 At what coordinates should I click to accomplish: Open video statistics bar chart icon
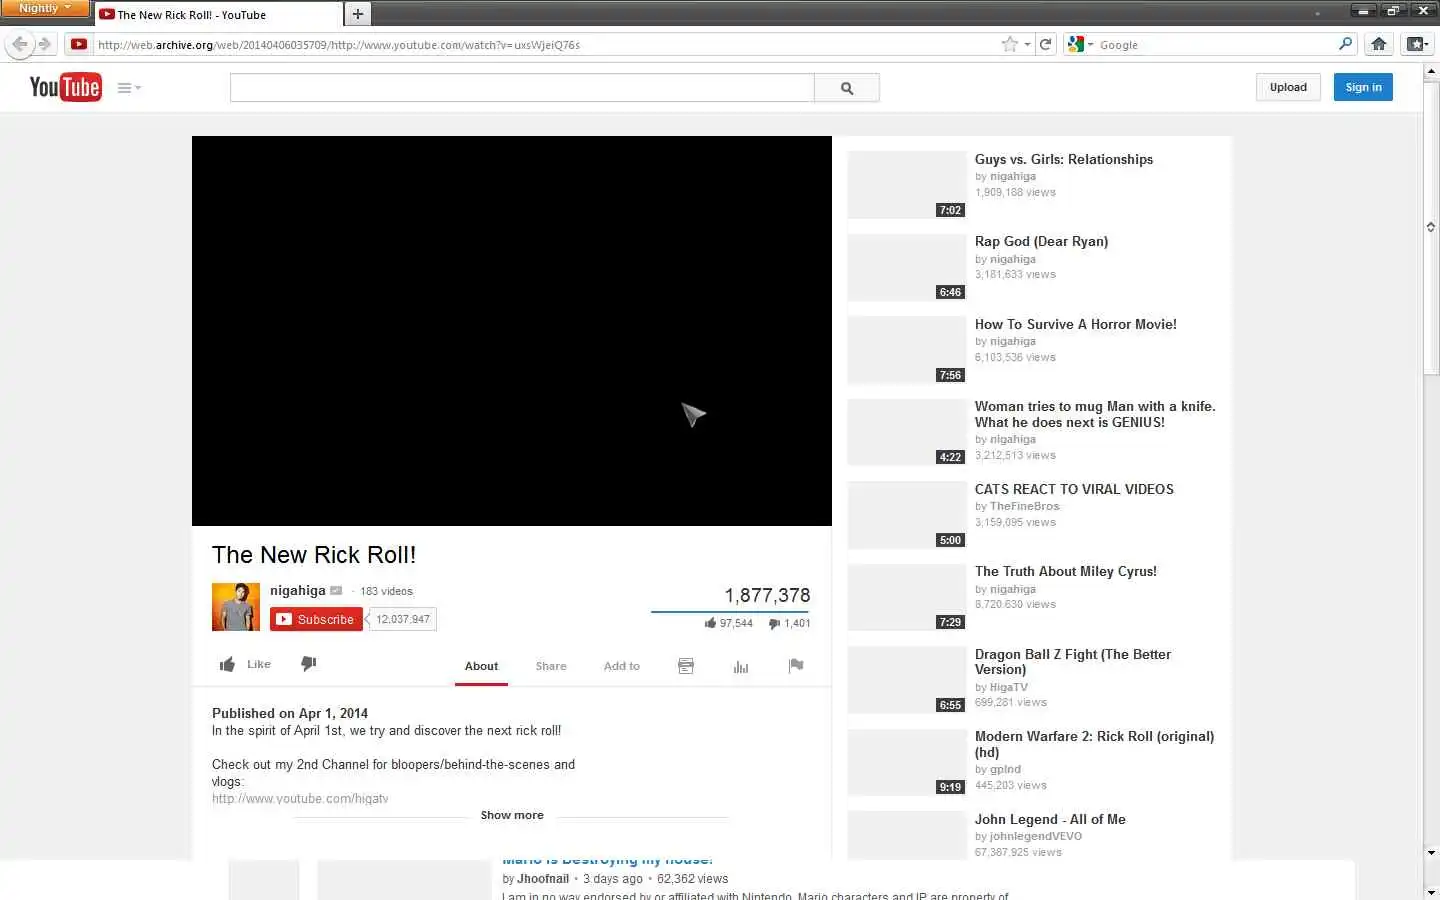(x=741, y=666)
